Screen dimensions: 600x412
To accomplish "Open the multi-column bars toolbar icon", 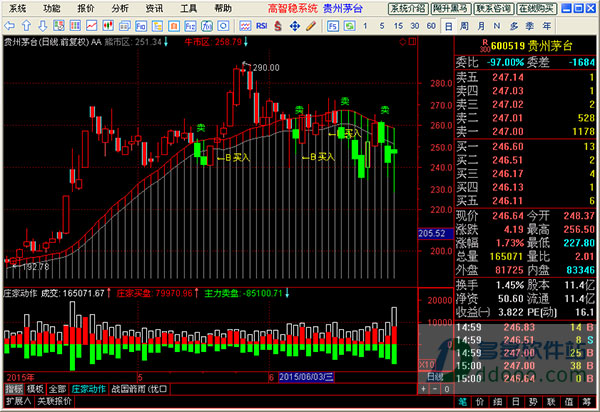I will tap(75, 26).
